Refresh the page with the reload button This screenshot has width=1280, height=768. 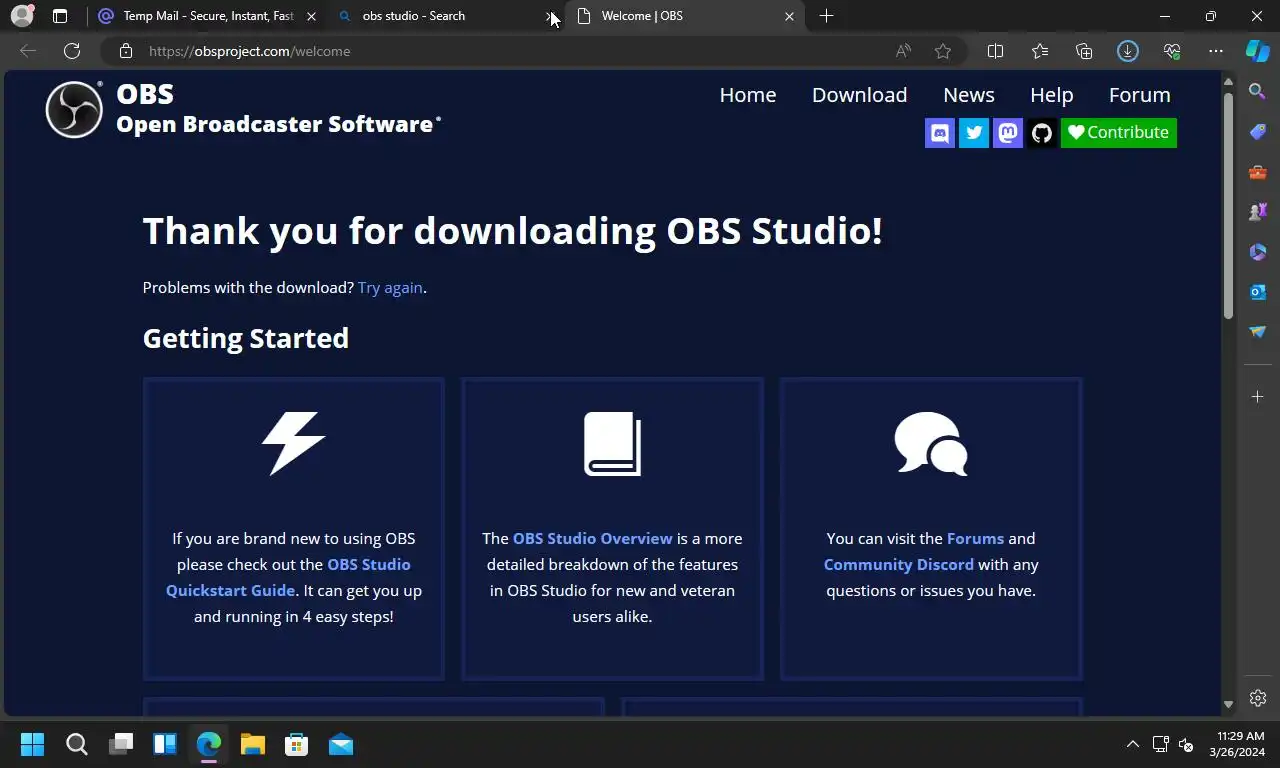click(x=72, y=51)
